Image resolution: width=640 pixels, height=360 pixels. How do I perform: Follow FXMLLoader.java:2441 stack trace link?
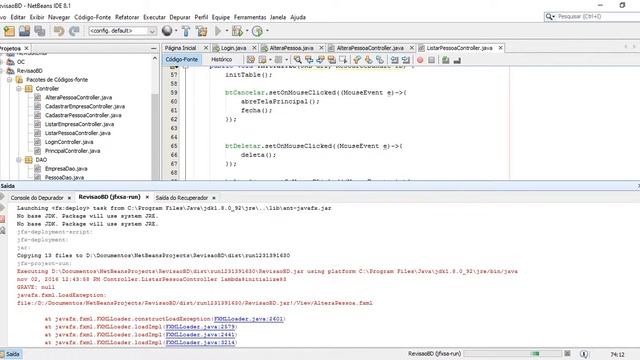tap(200, 335)
